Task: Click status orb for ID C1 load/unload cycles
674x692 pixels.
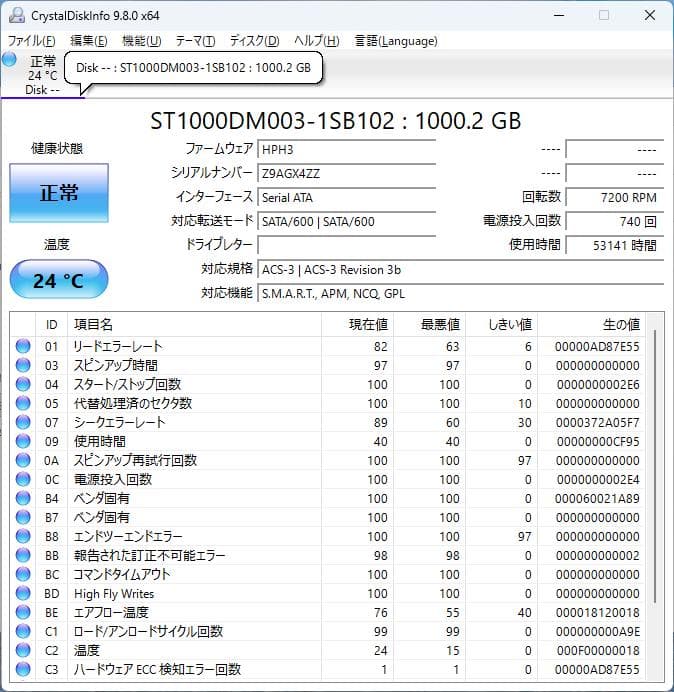Action: pyautogui.click(x=23, y=631)
